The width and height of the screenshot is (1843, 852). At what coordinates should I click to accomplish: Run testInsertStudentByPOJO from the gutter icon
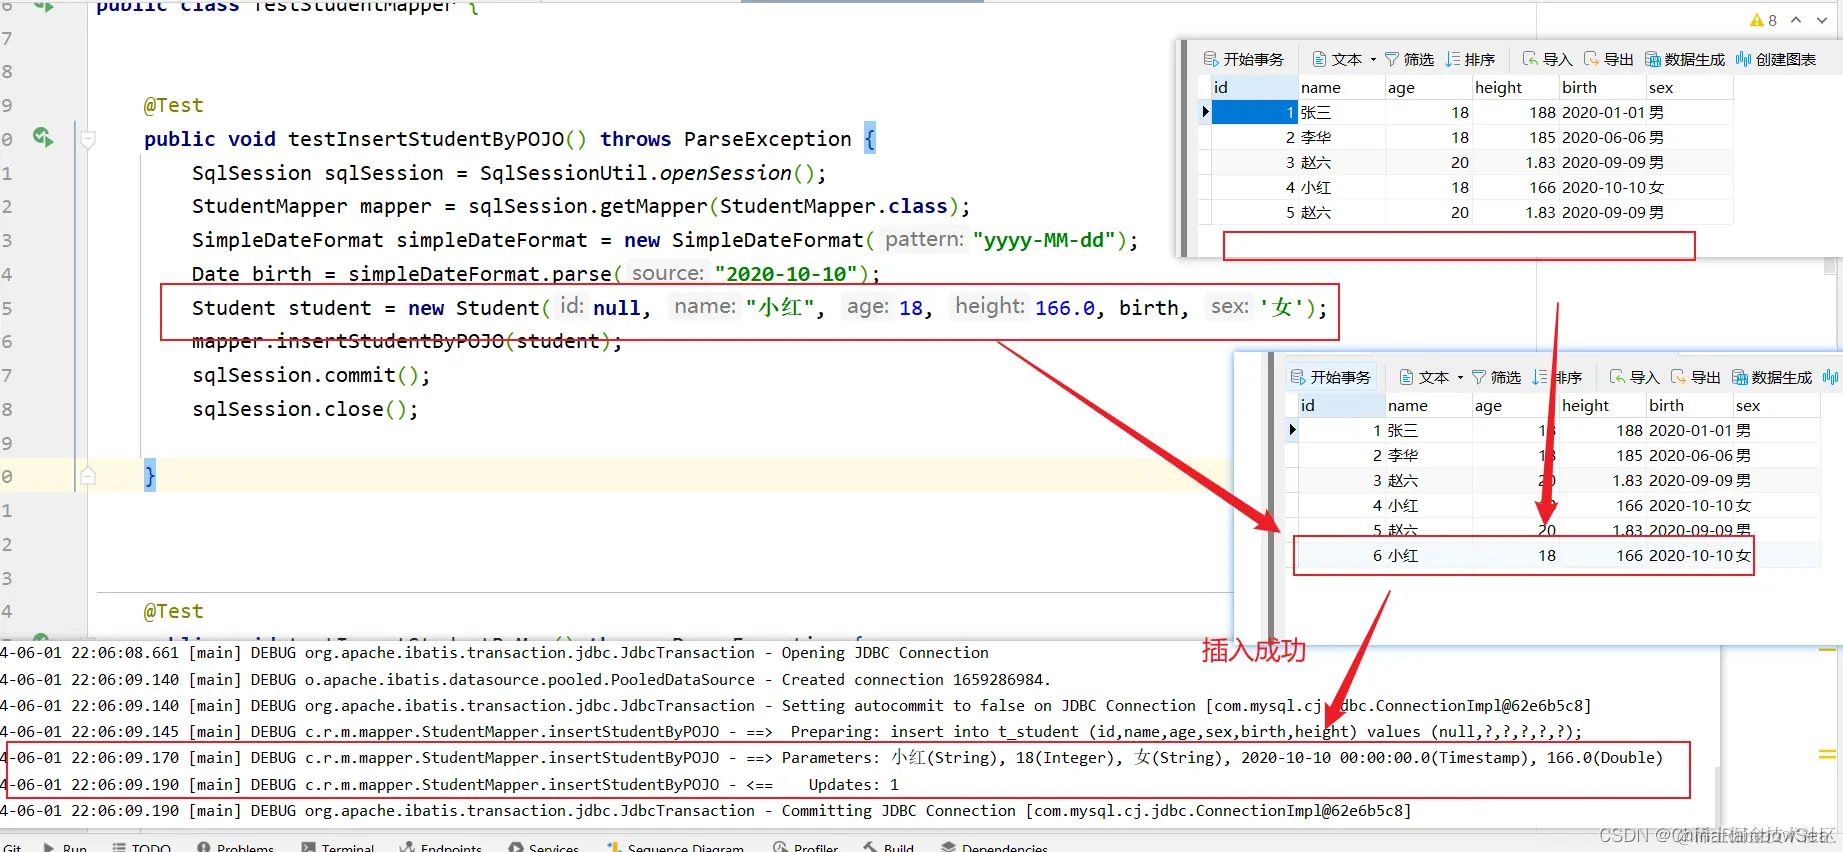pos(43,137)
